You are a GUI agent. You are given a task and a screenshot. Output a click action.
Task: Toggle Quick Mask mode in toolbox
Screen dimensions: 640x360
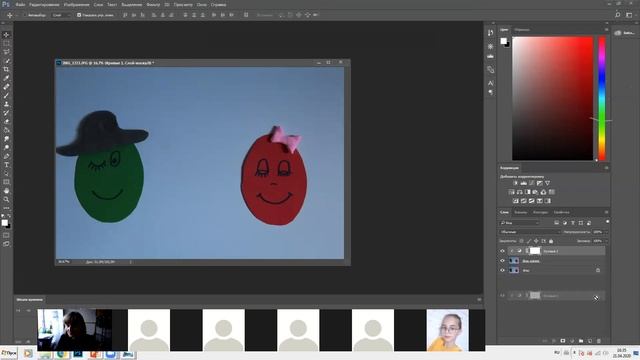point(6,235)
